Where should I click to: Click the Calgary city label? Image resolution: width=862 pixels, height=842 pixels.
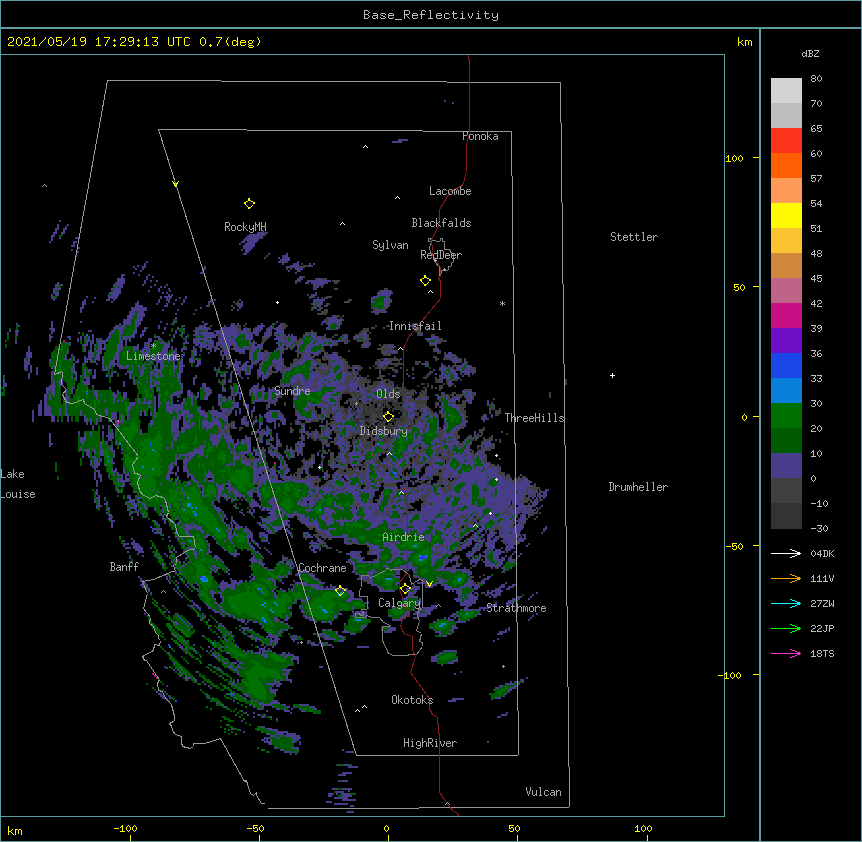(x=399, y=603)
